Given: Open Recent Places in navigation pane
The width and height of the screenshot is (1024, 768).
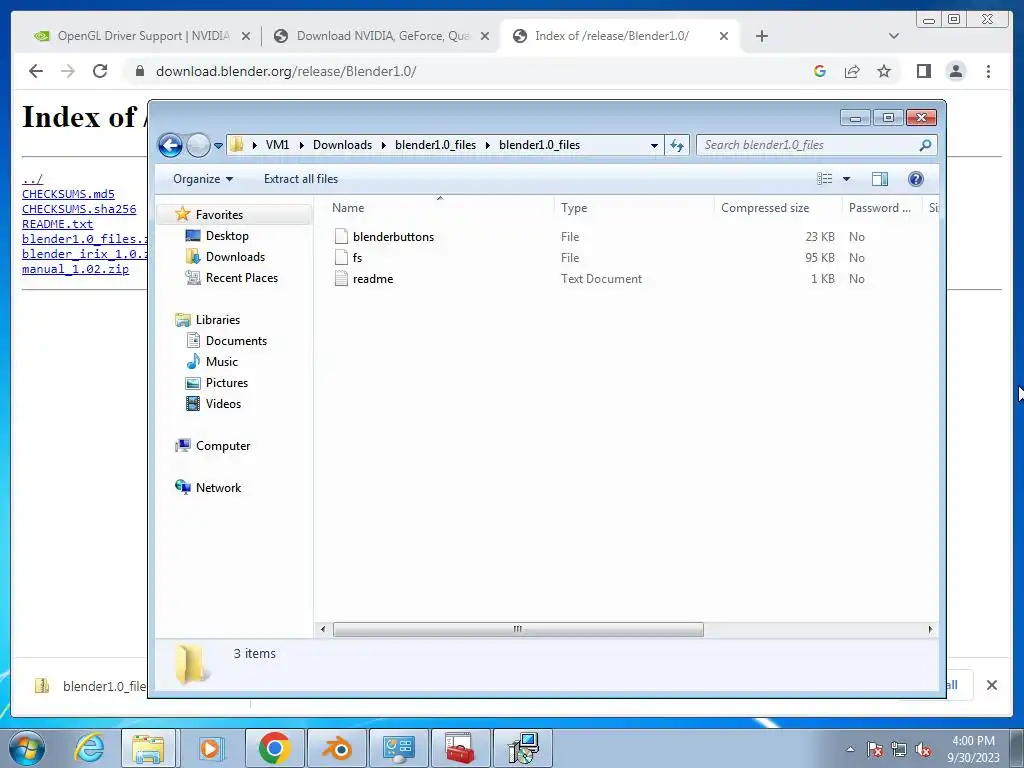Looking at the screenshot, I should coord(242,278).
